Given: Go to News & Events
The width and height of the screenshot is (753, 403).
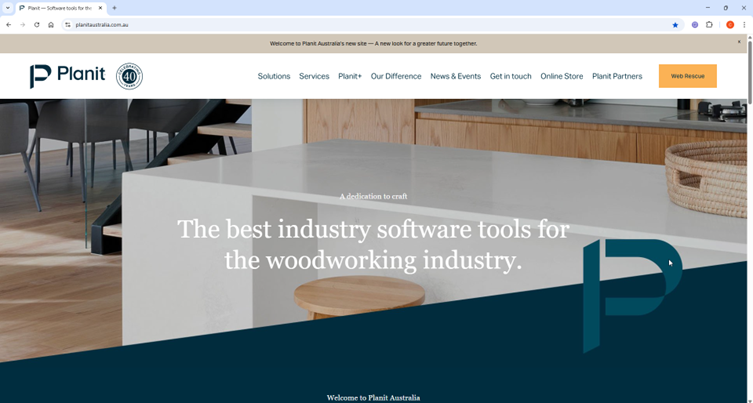Looking at the screenshot, I should click(x=455, y=76).
